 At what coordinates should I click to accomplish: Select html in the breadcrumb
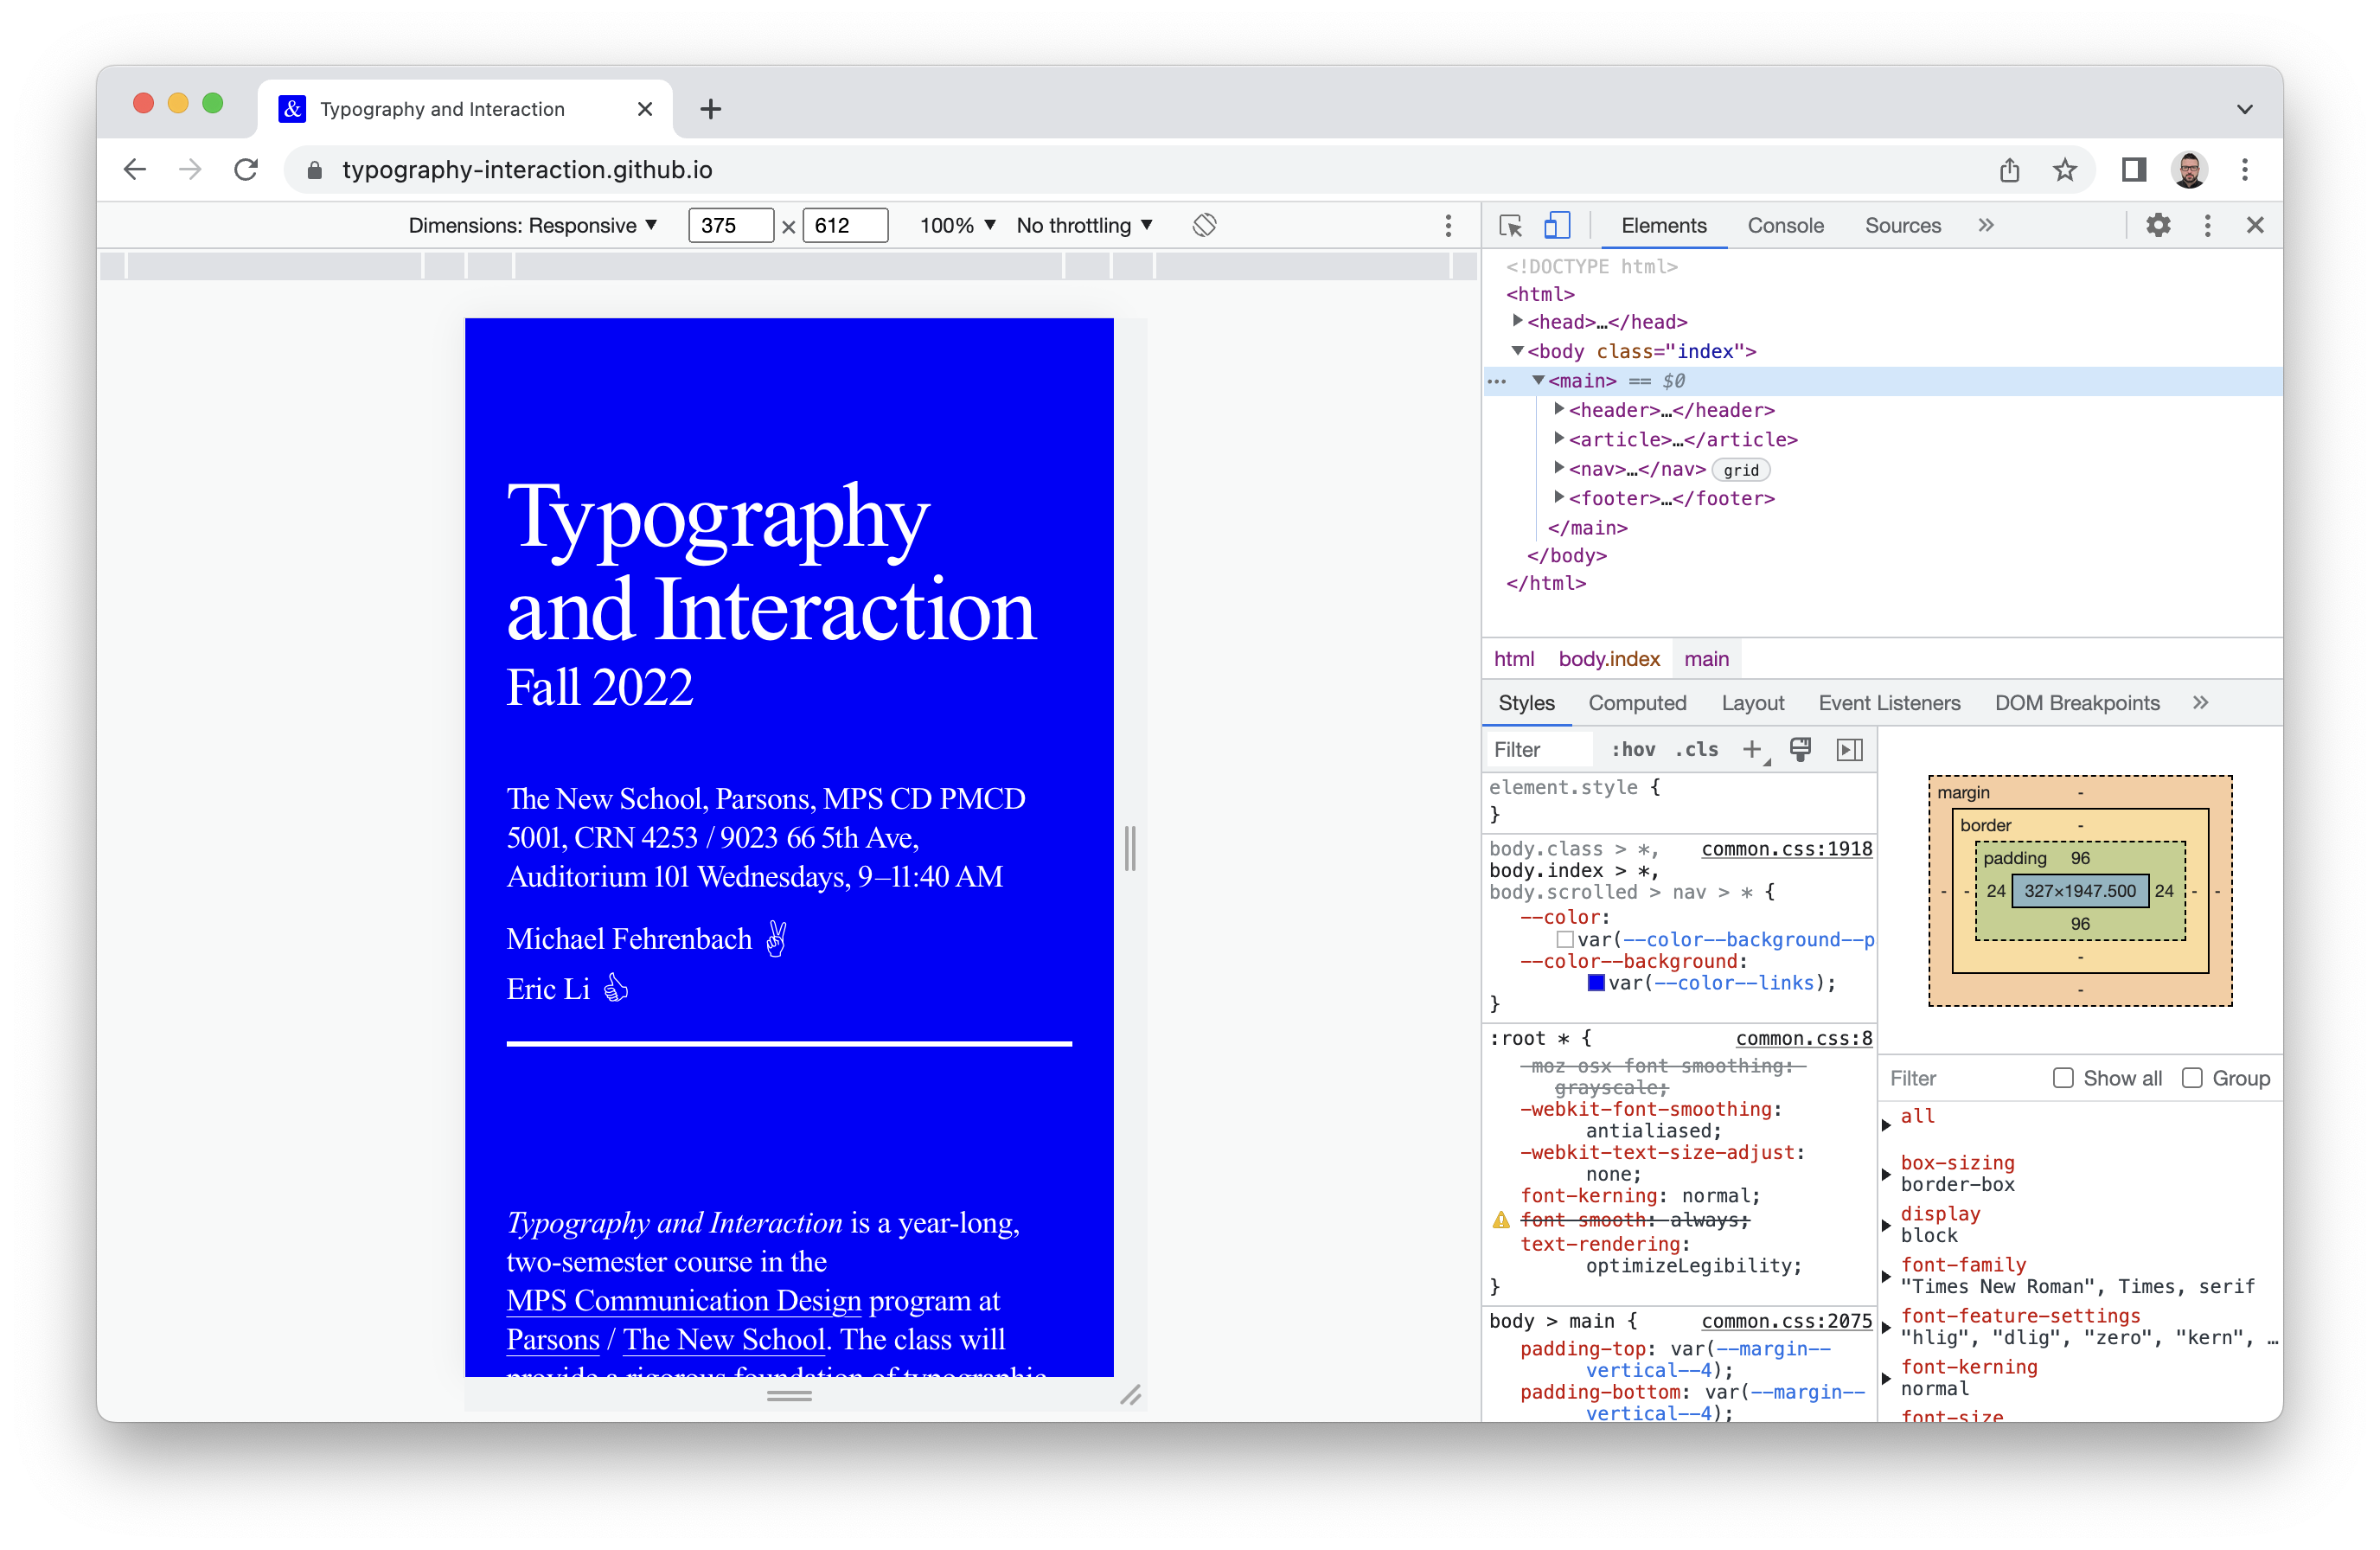1513,659
